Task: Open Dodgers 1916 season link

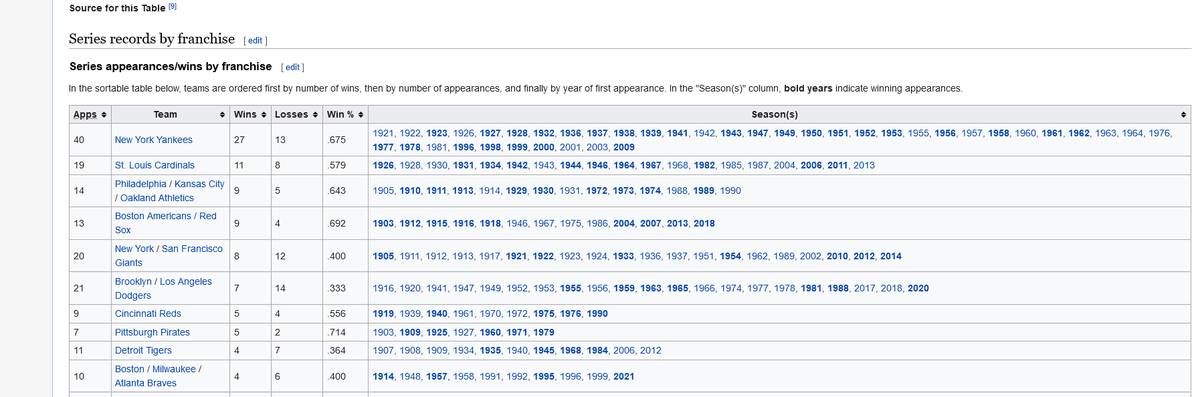Action: coord(382,288)
